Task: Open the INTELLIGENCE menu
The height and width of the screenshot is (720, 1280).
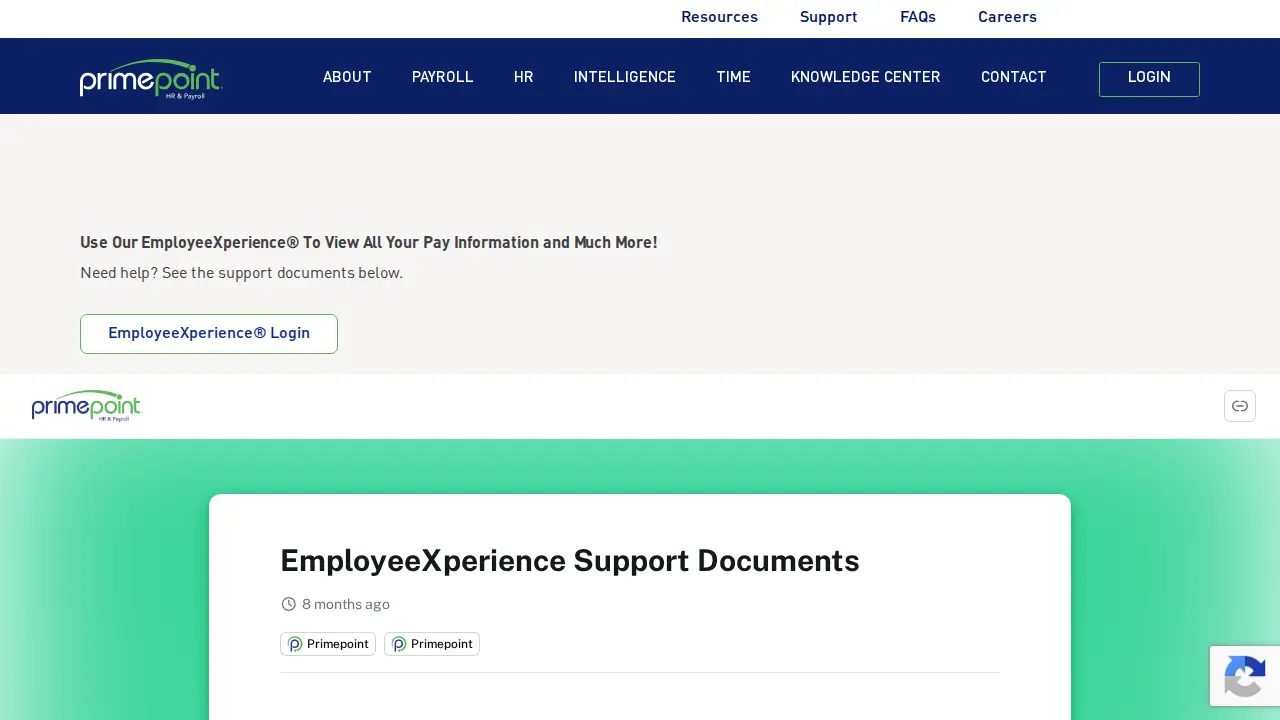Action: point(625,77)
